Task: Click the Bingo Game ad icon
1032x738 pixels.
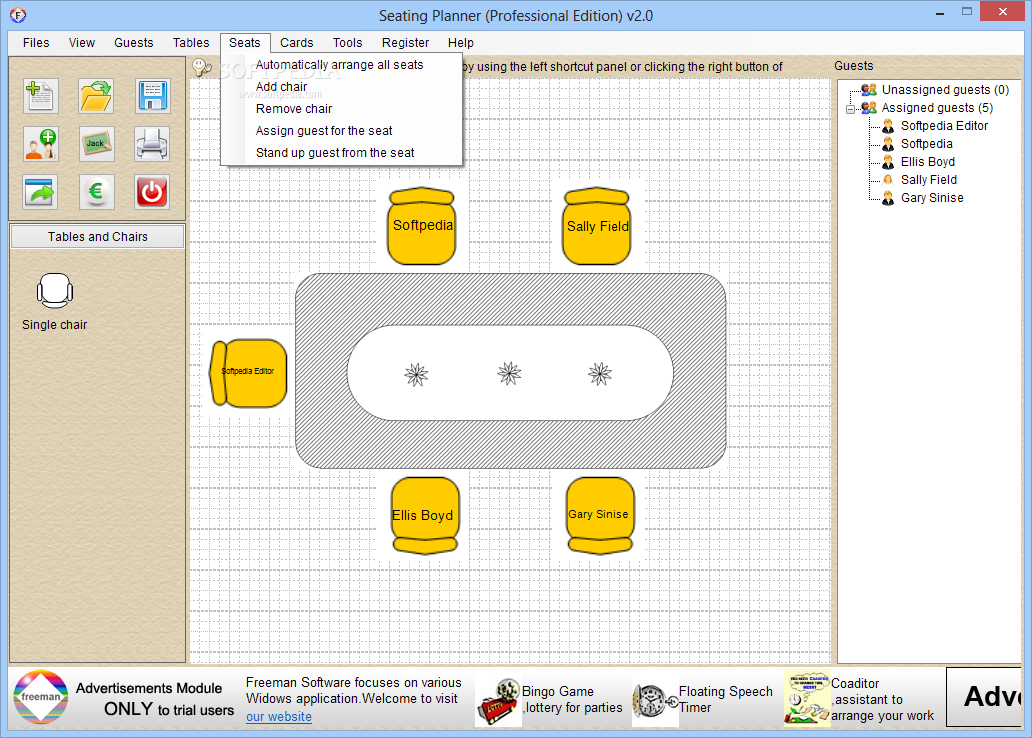Action: coord(498,702)
